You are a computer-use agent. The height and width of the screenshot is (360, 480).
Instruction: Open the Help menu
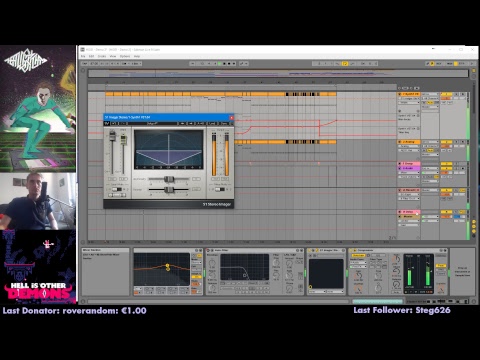(x=137, y=56)
